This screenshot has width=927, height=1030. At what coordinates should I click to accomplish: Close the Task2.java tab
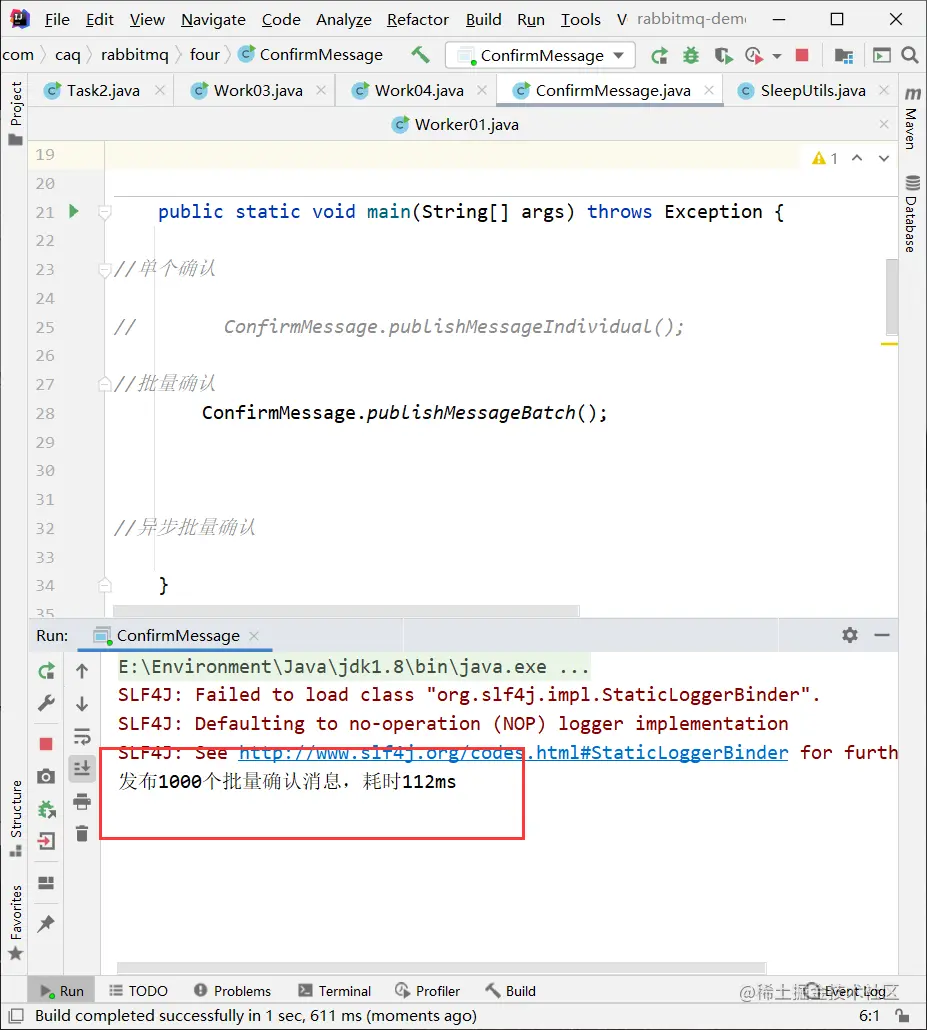point(160,90)
